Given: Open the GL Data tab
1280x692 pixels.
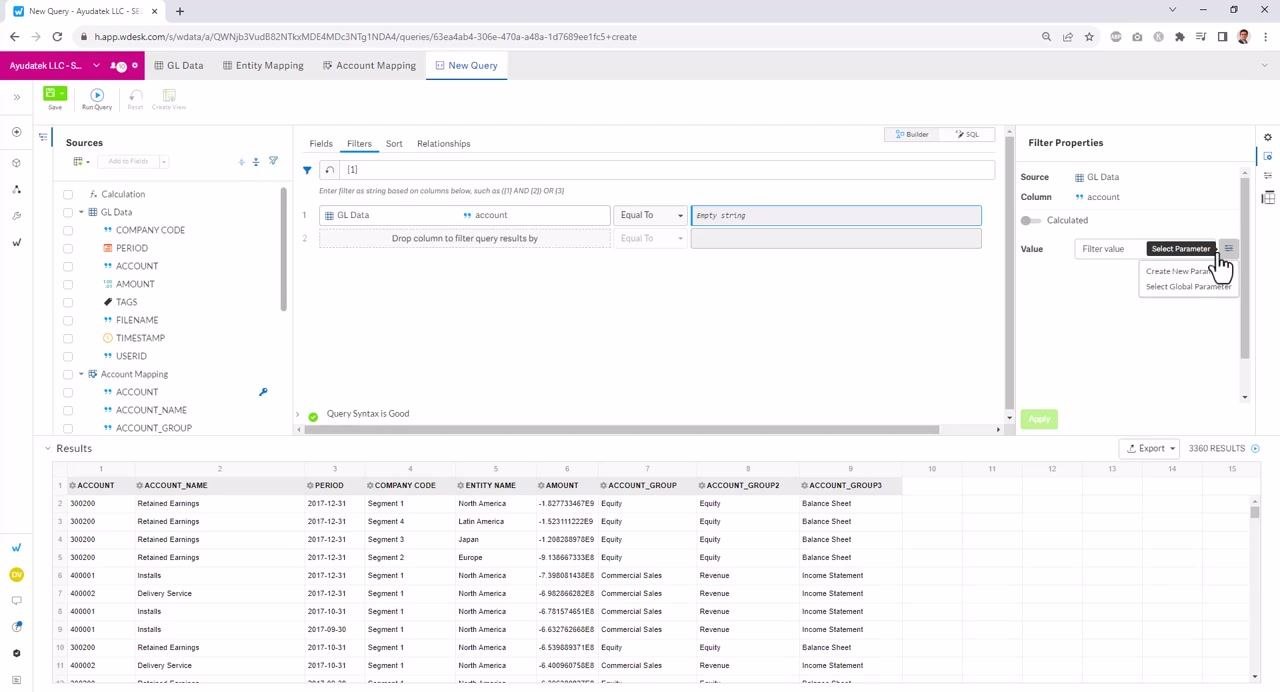Looking at the screenshot, I should coord(178,66).
